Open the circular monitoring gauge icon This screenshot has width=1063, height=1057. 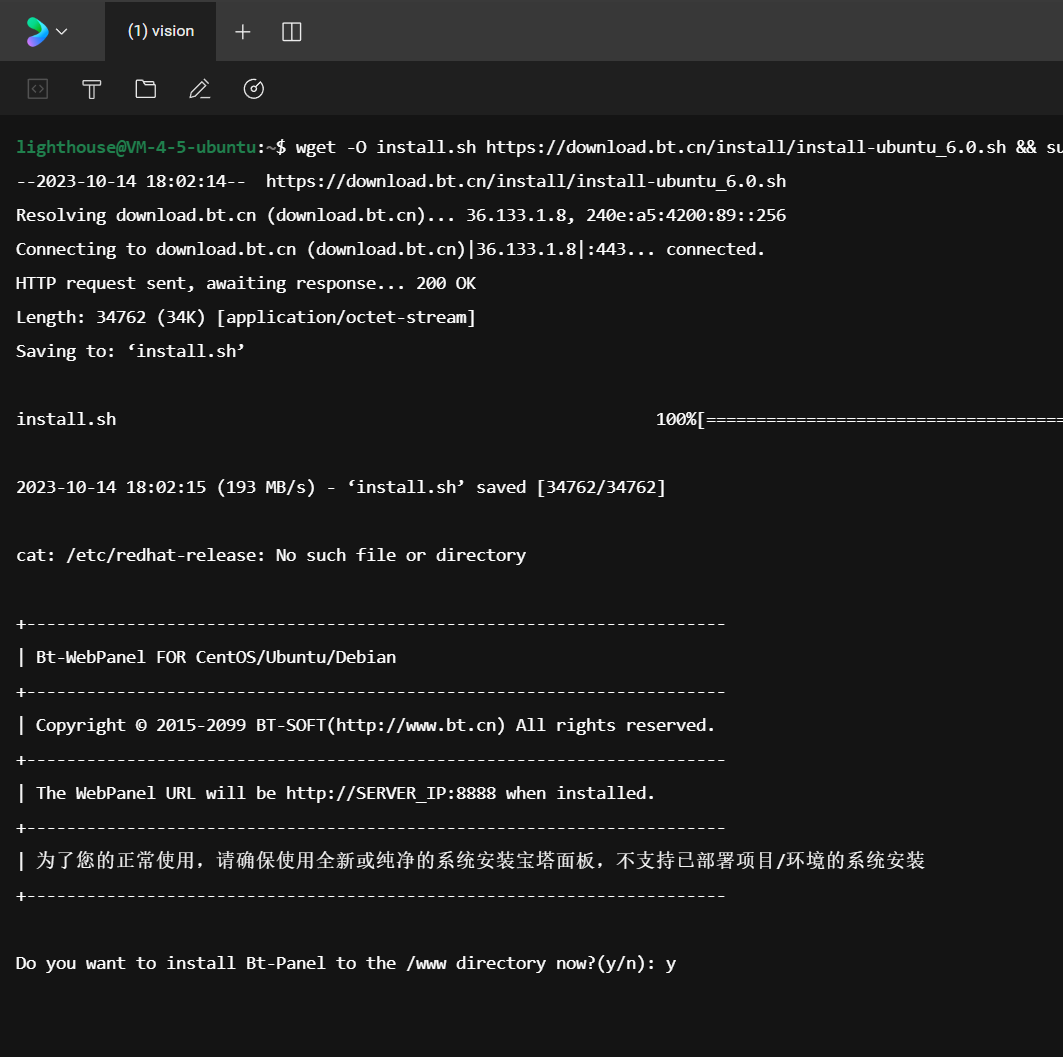point(254,89)
